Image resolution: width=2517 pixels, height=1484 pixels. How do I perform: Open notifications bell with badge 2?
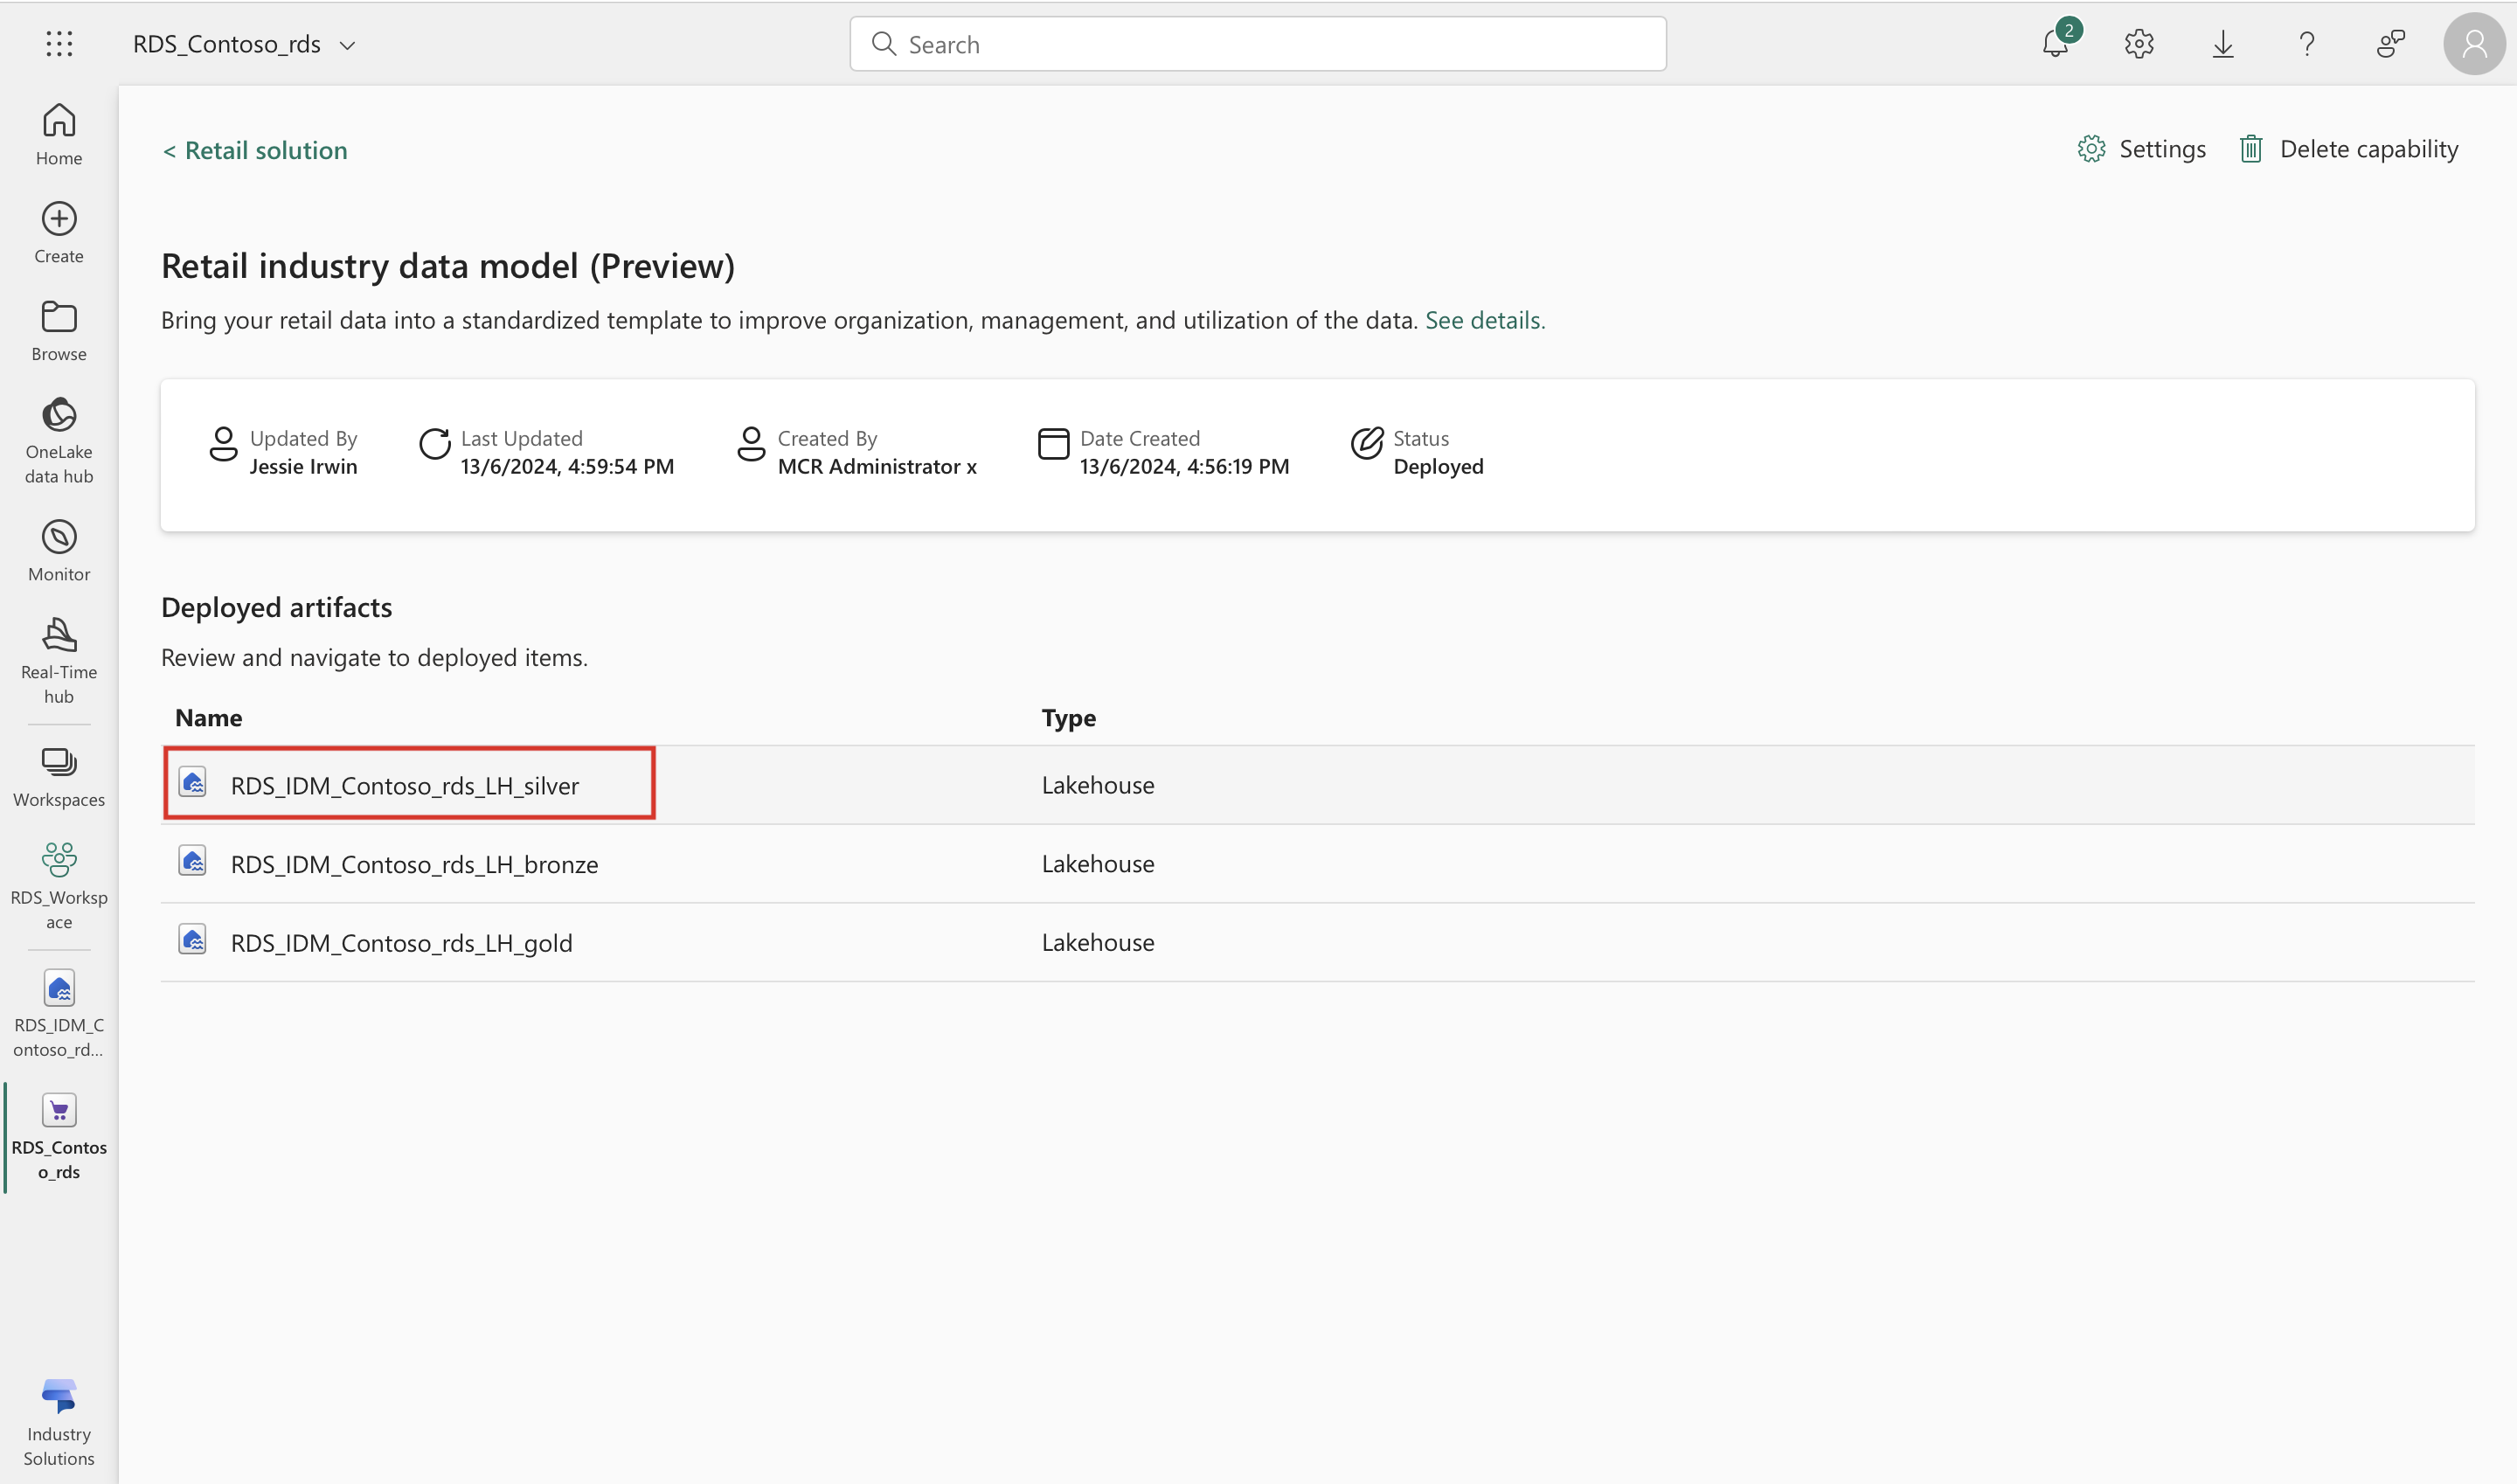(x=2056, y=43)
